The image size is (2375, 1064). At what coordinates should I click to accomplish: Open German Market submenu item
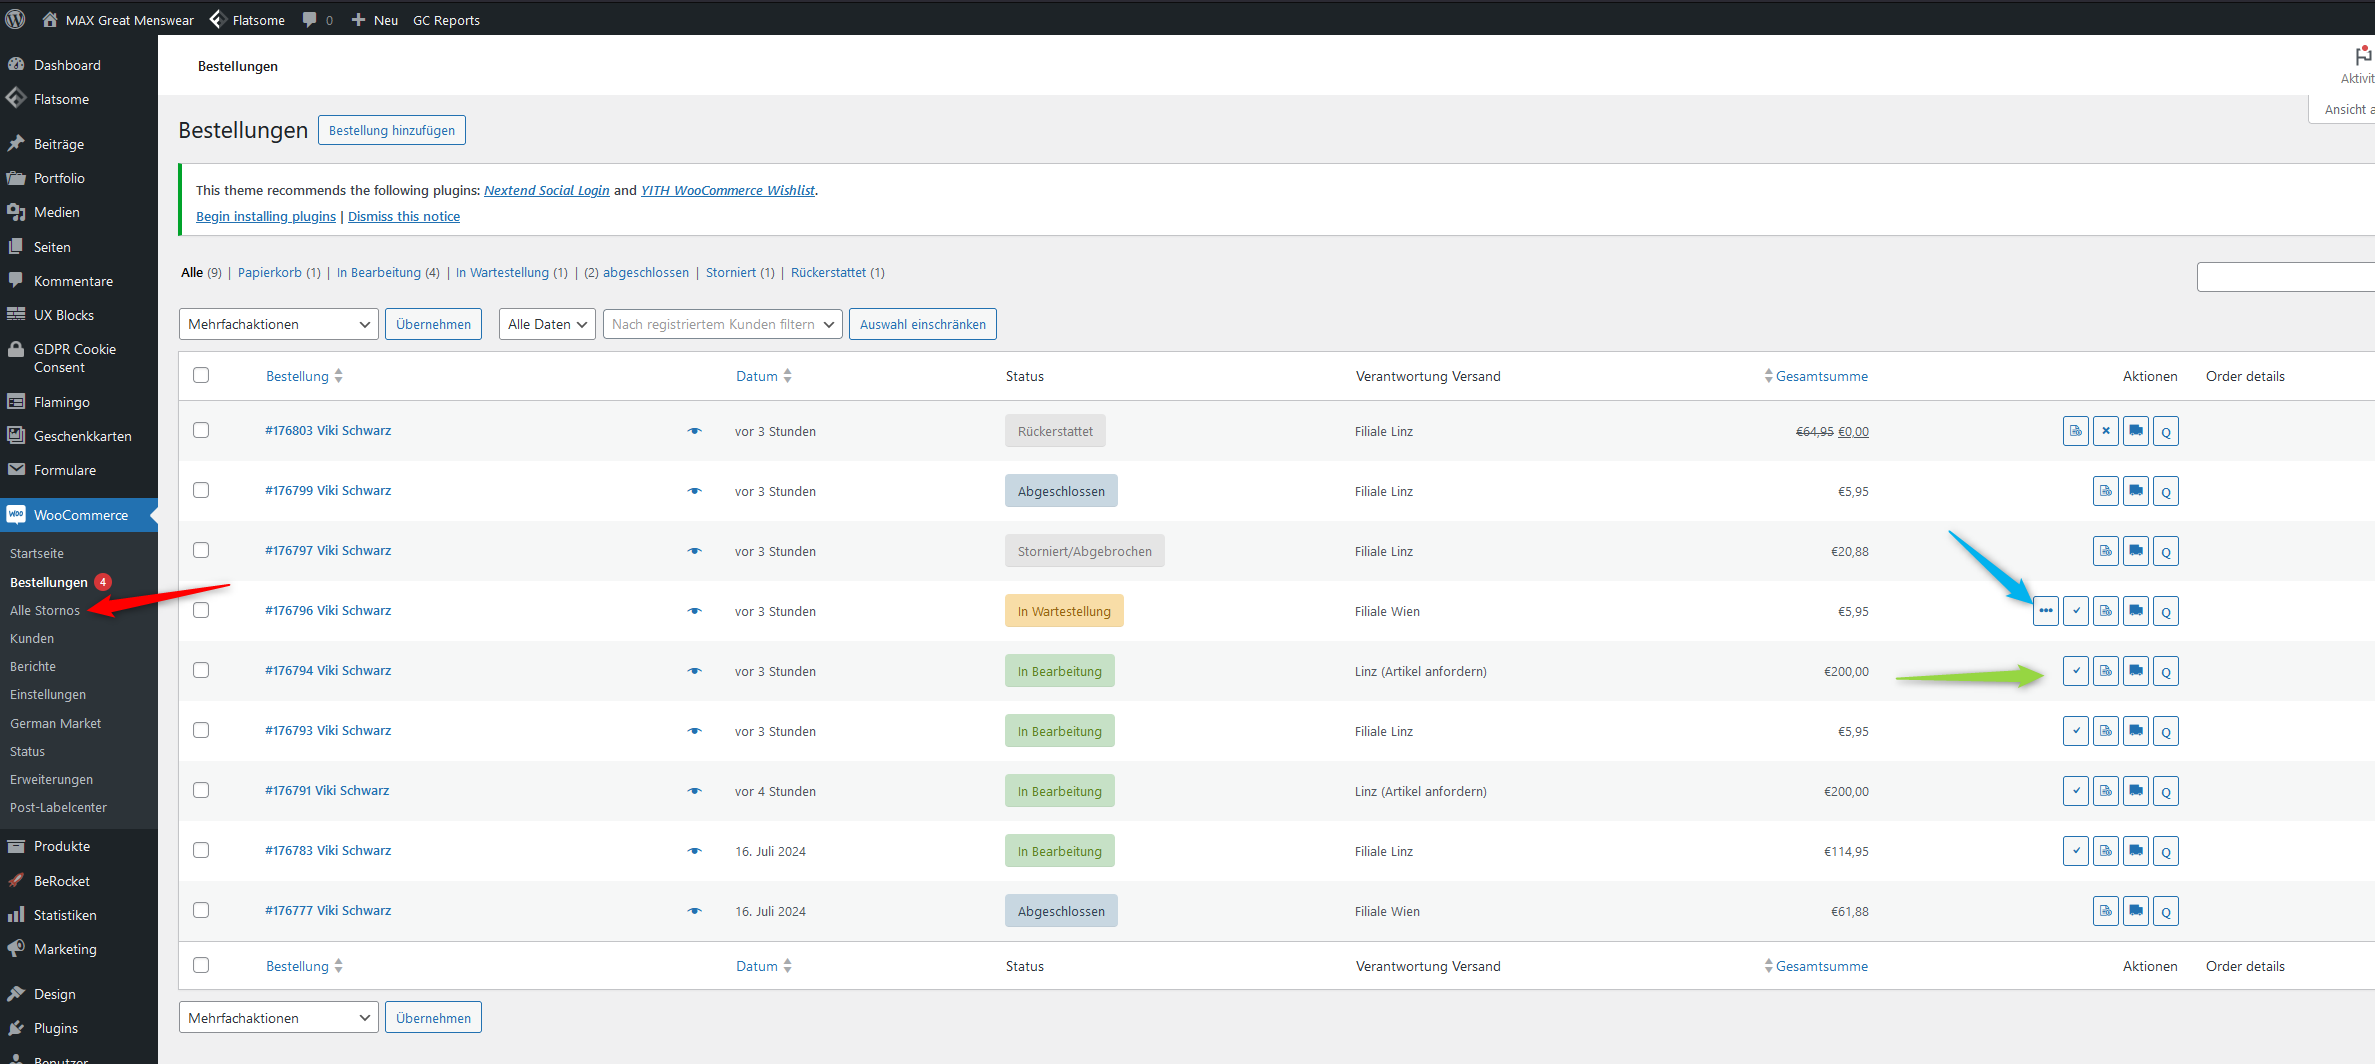pos(55,723)
